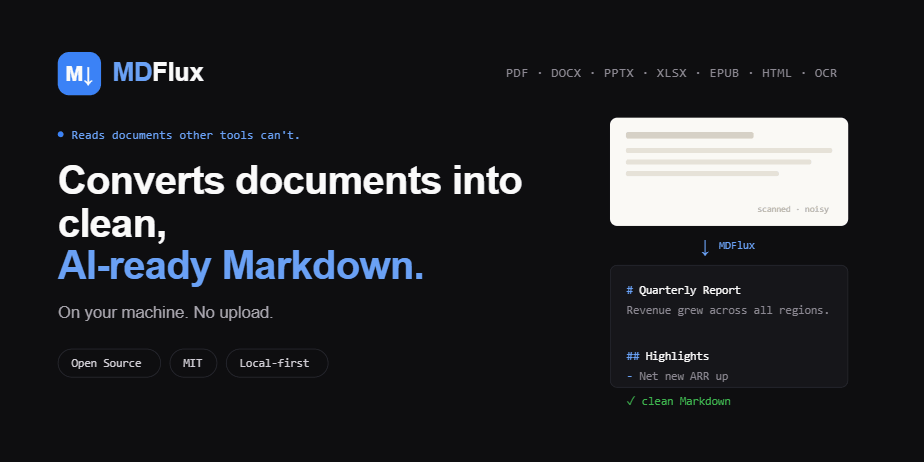
Task: Click the '## Highlights' heading line
Action: 668,357
